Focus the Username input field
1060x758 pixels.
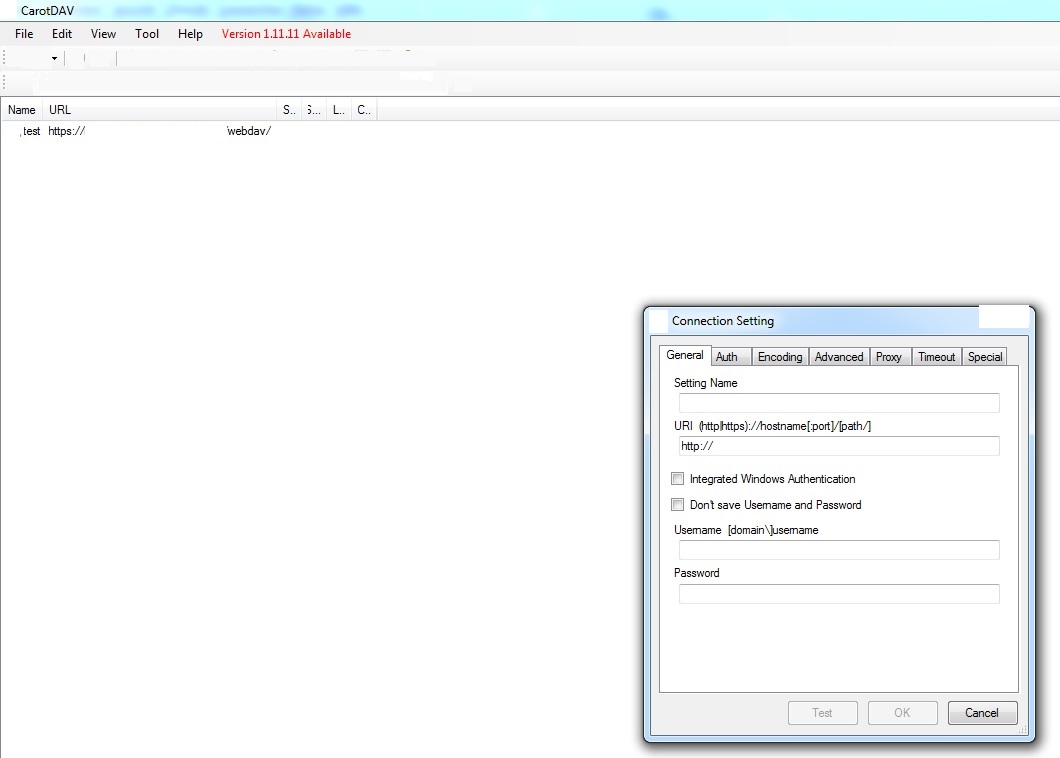839,550
